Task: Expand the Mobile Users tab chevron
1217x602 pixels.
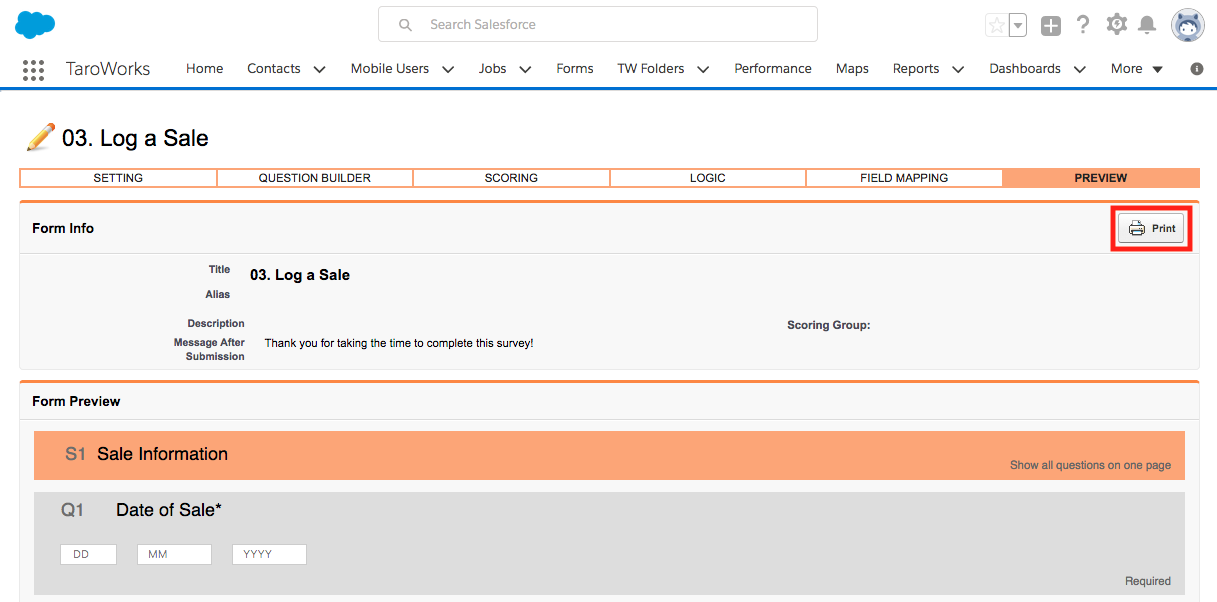Action: coord(448,69)
